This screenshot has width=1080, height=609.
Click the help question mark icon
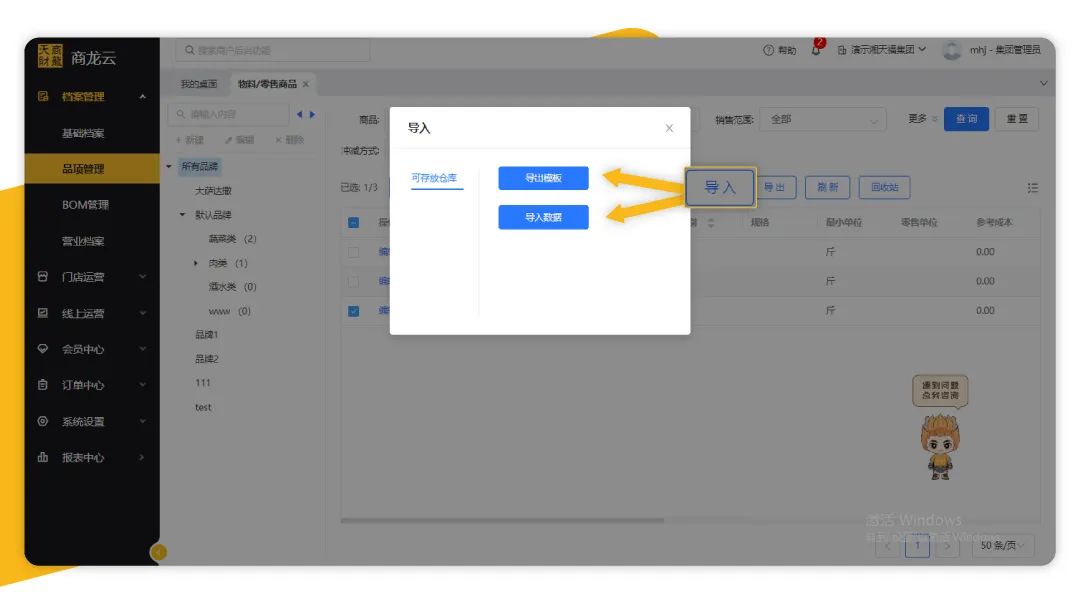click(x=768, y=50)
